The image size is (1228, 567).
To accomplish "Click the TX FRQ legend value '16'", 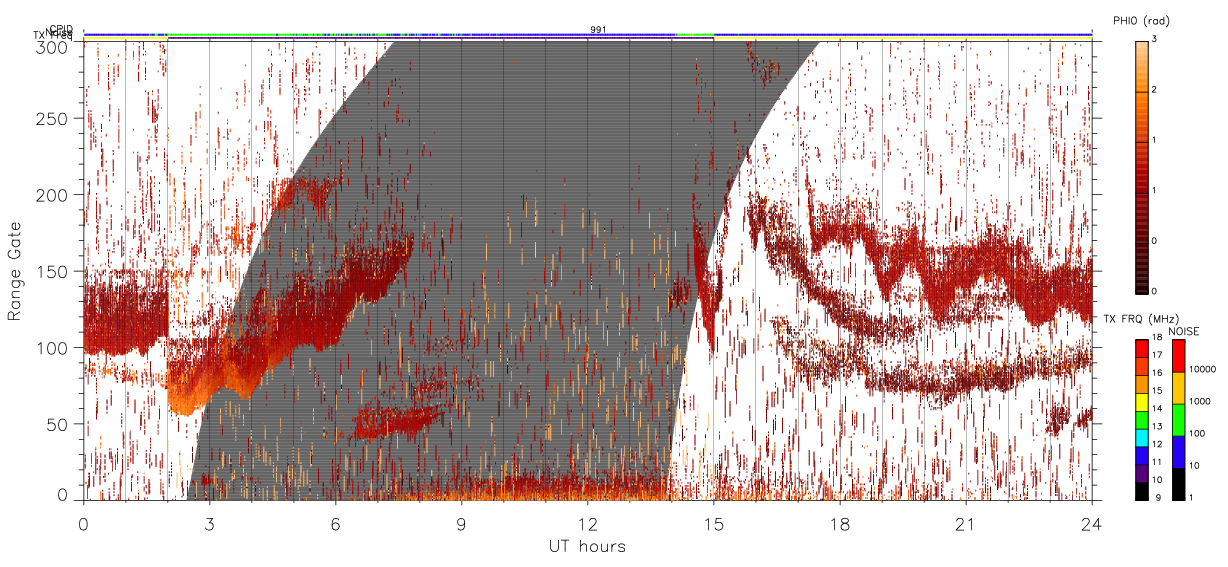I will point(1156,373).
